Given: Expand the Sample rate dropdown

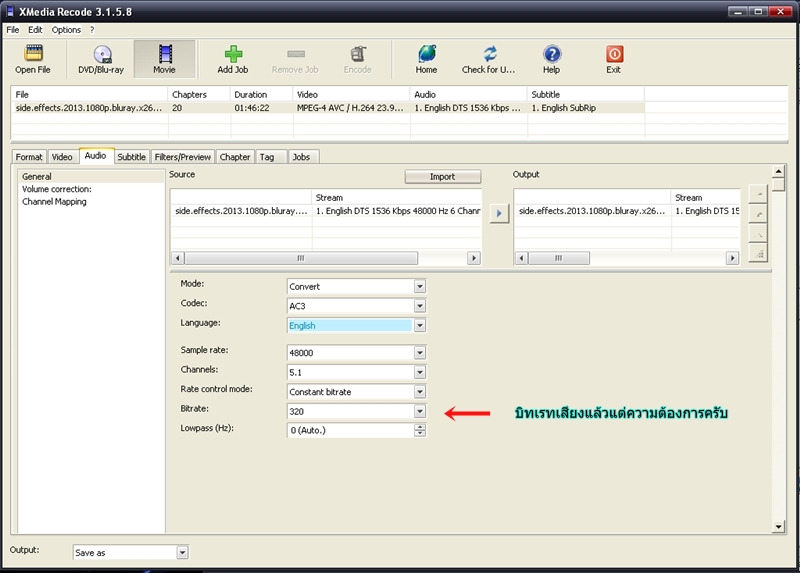Looking at the screenshot, I should (420, 353).
